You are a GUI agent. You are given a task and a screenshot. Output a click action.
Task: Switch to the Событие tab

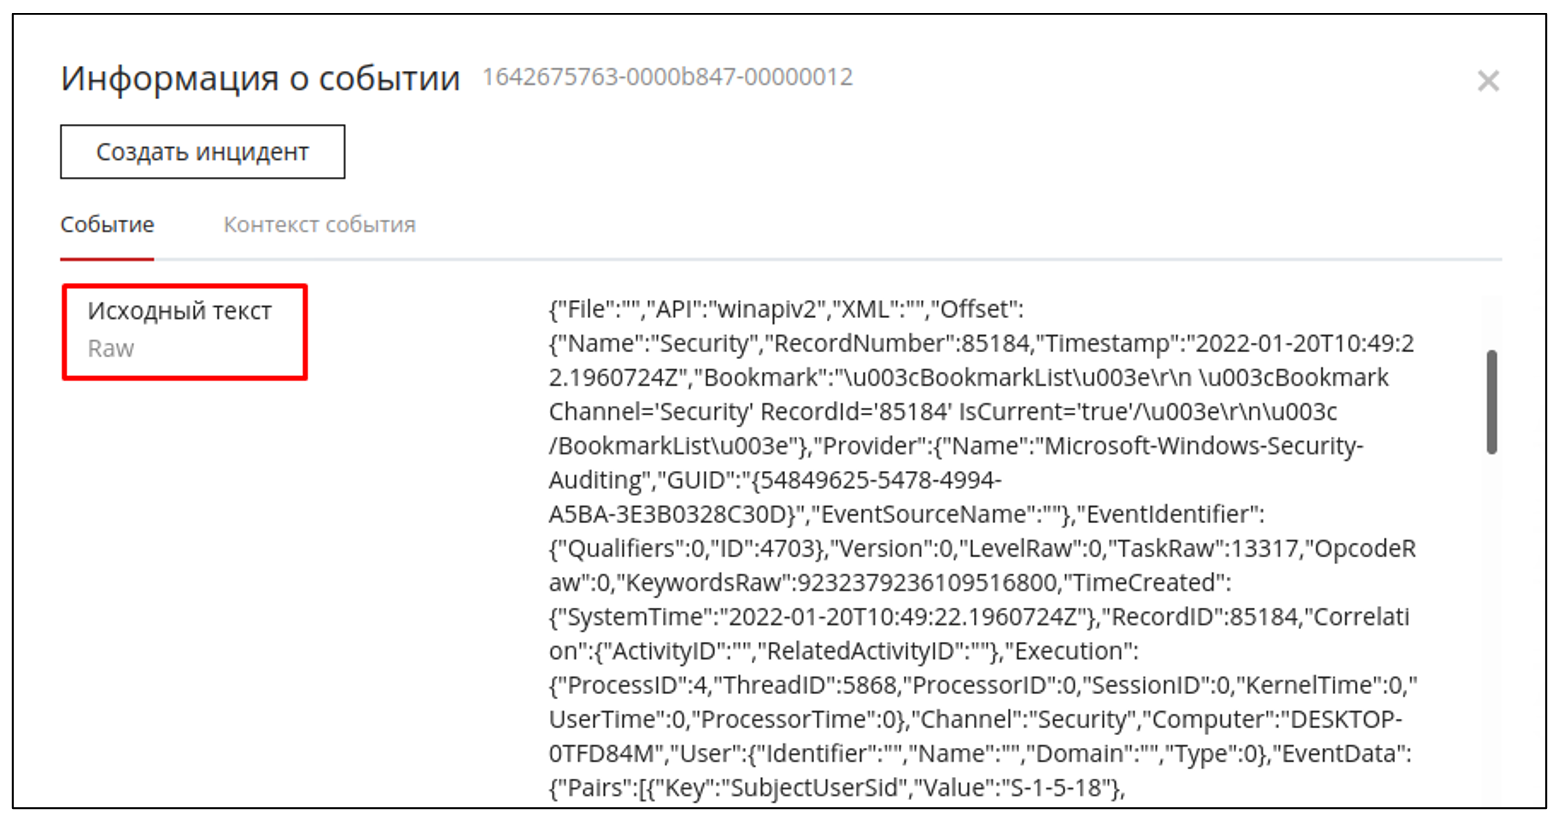point(107,225)
